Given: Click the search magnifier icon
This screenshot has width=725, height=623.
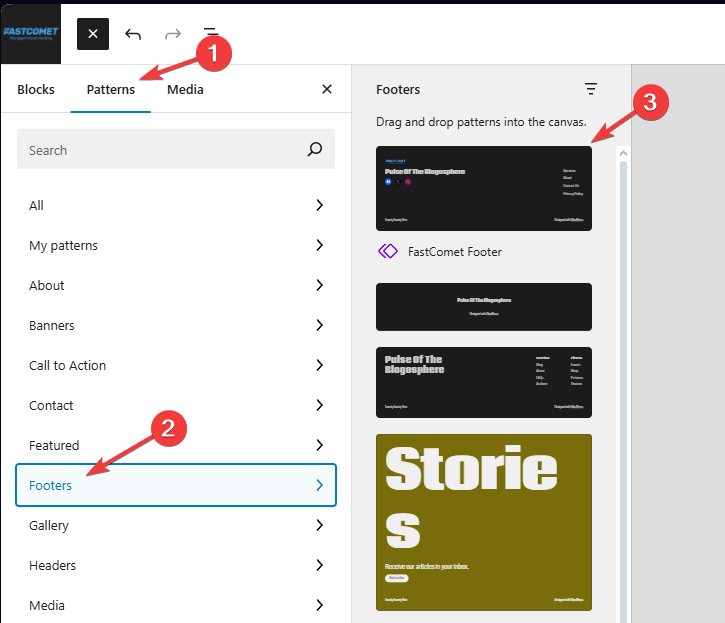Looking at the screenshot, I should click(x=315, y=150).
